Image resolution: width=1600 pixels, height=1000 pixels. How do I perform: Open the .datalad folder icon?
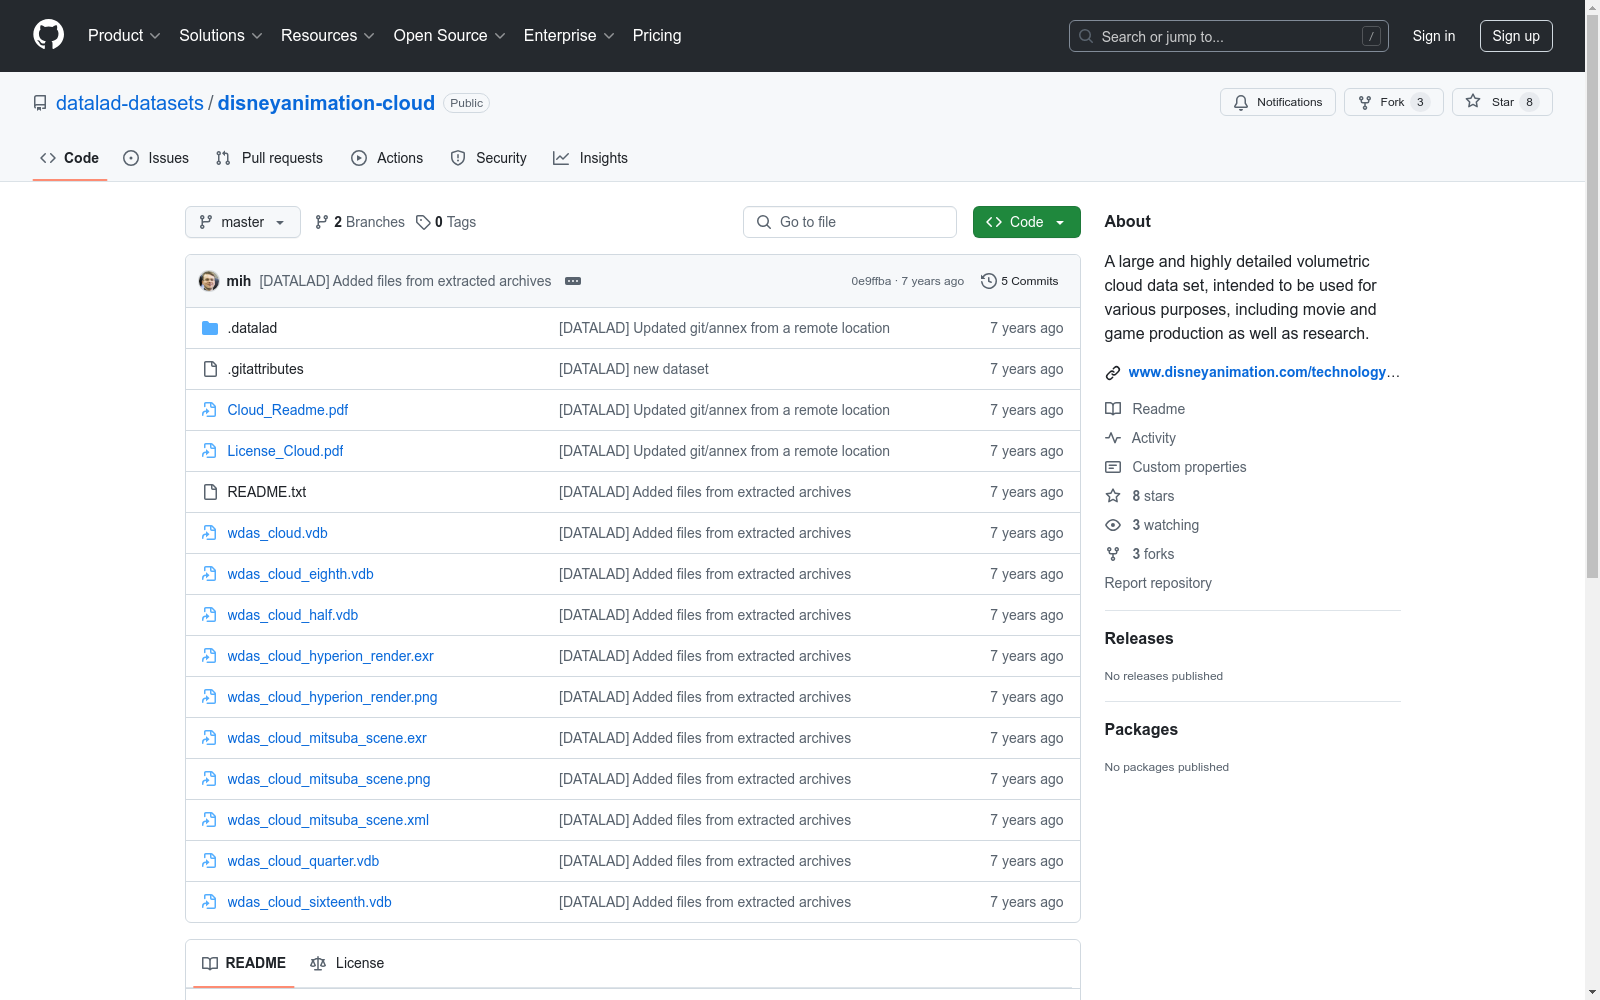pyautogui.click(x=210, y=328)
